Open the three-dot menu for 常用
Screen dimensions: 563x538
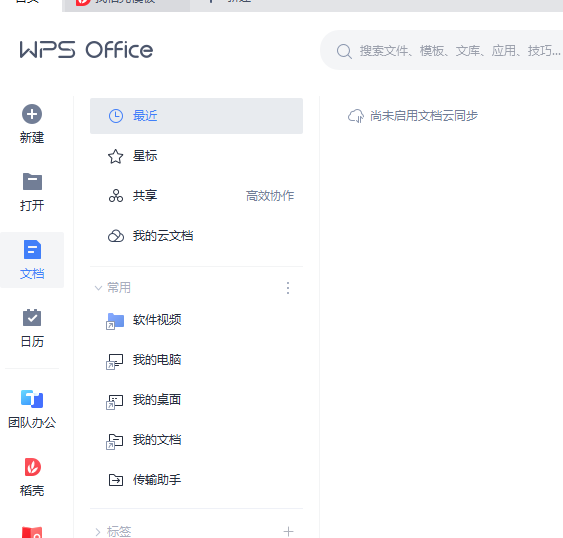click(288, 288)
